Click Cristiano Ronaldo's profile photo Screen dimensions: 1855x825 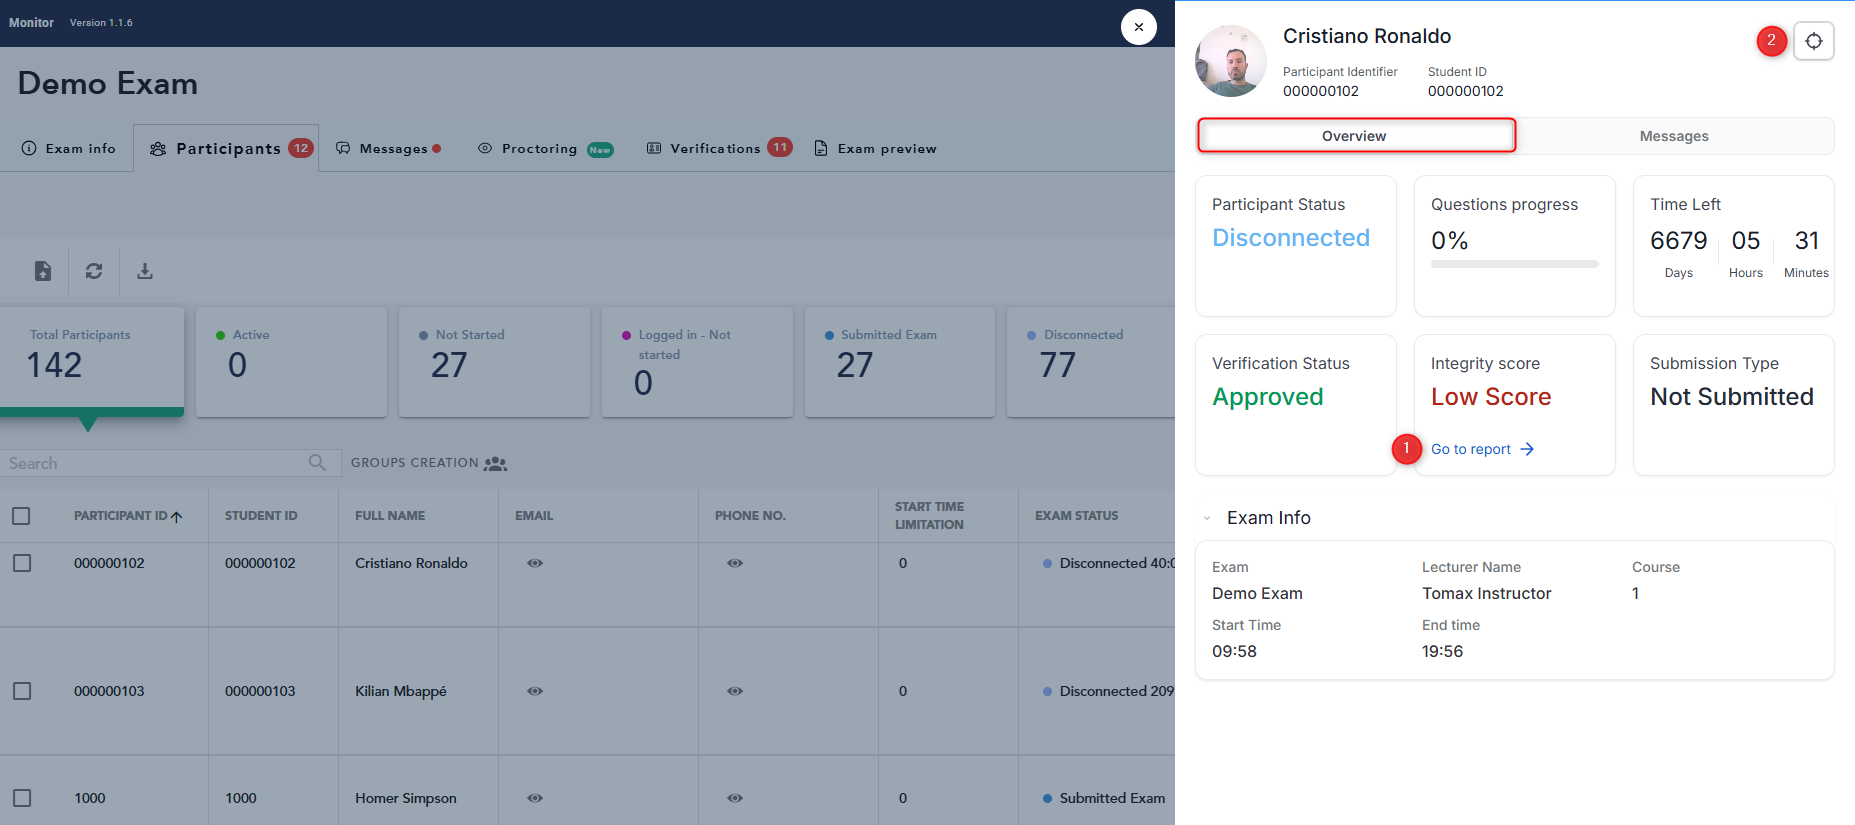[x=1231, y=61]
